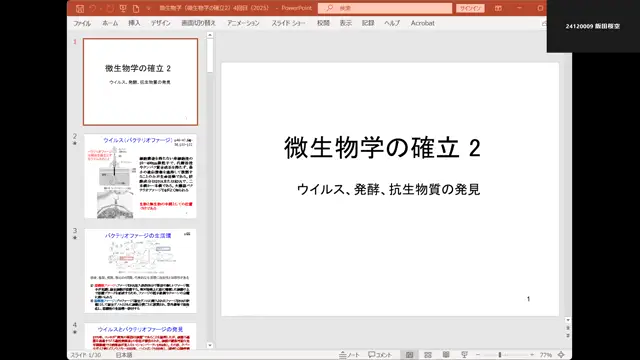The image size is (640, 360).
Task: Switch to Slide Sorter view icon
Action: tap(428, 355)
